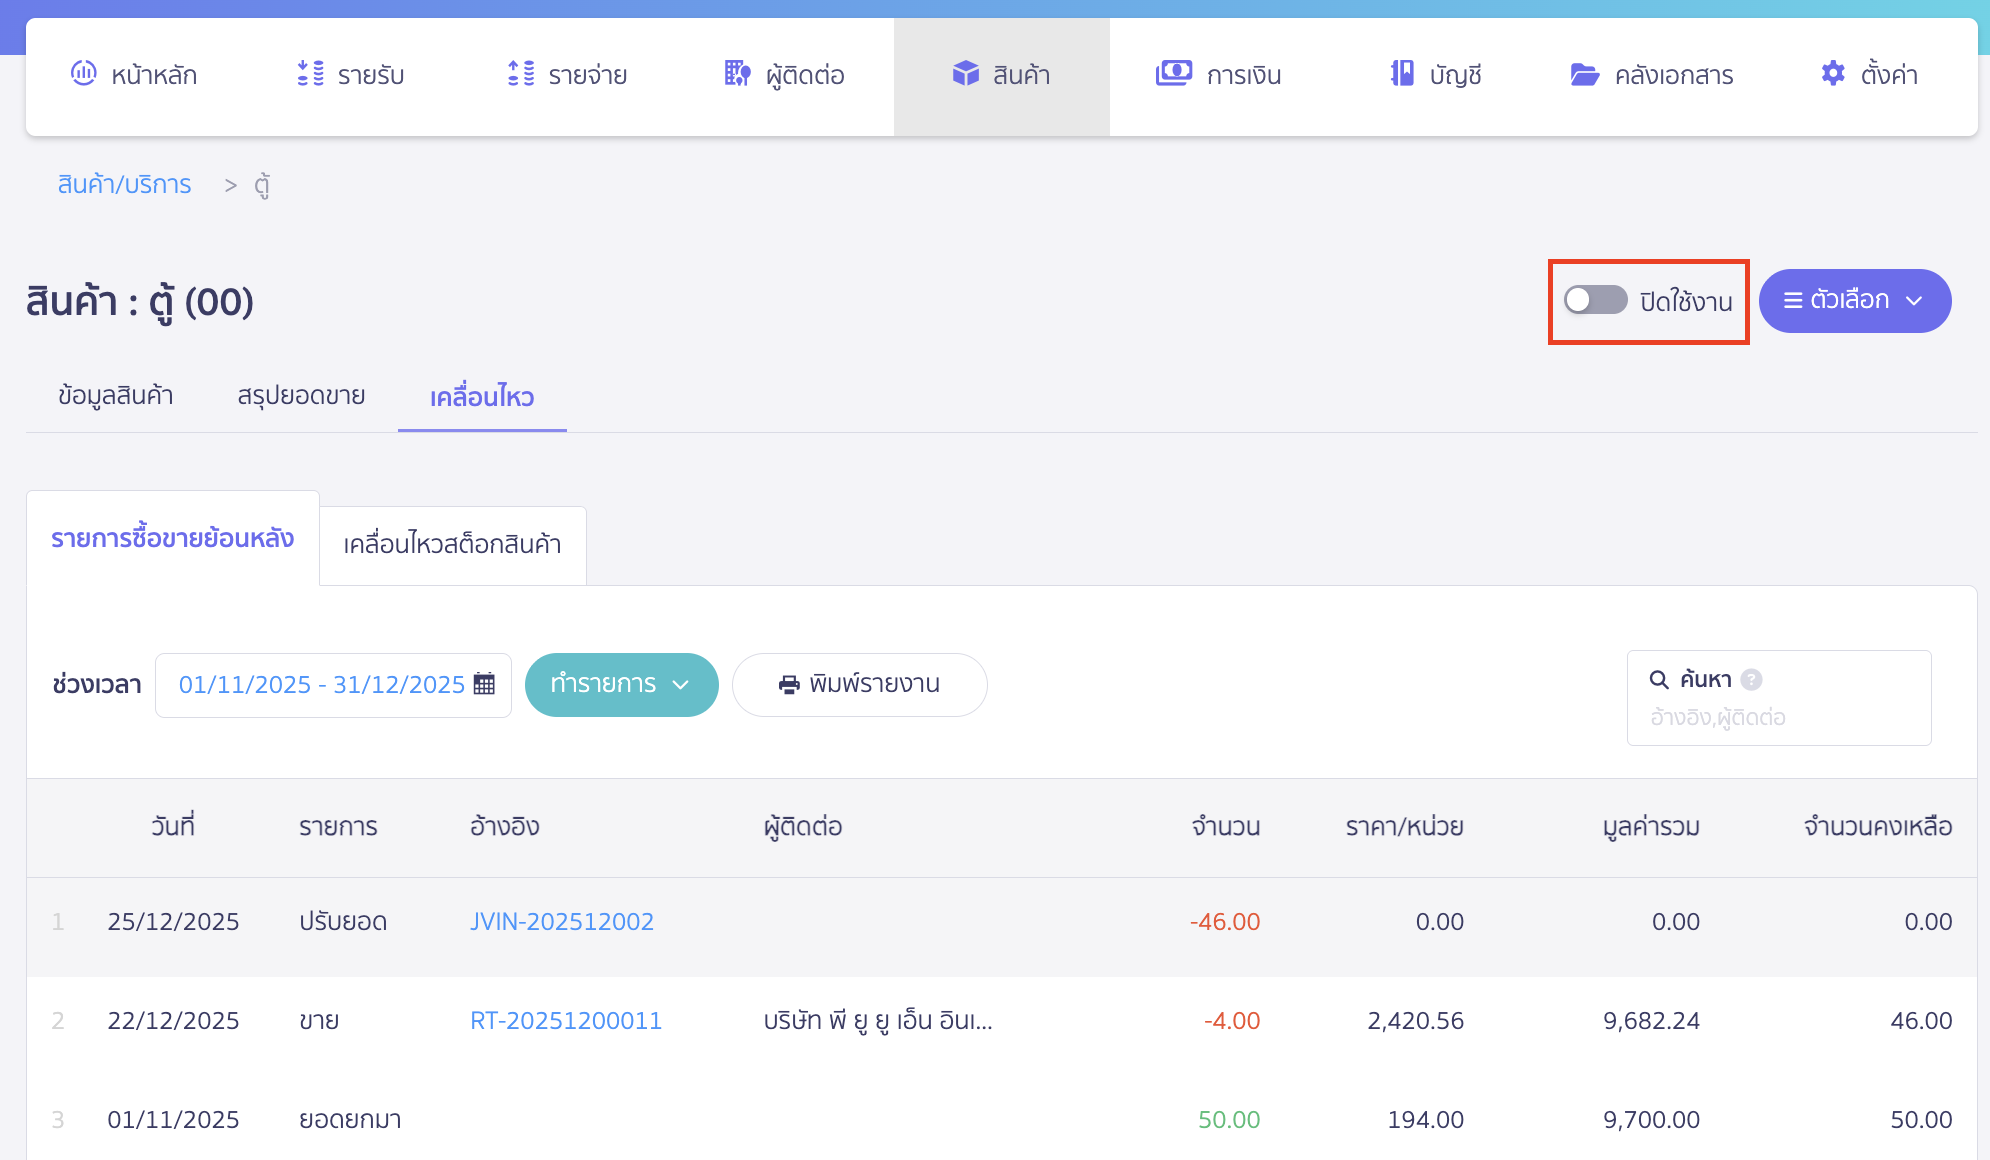
Task: Switch to the สรุปยอดขาย tab
Action: (301, 396)
